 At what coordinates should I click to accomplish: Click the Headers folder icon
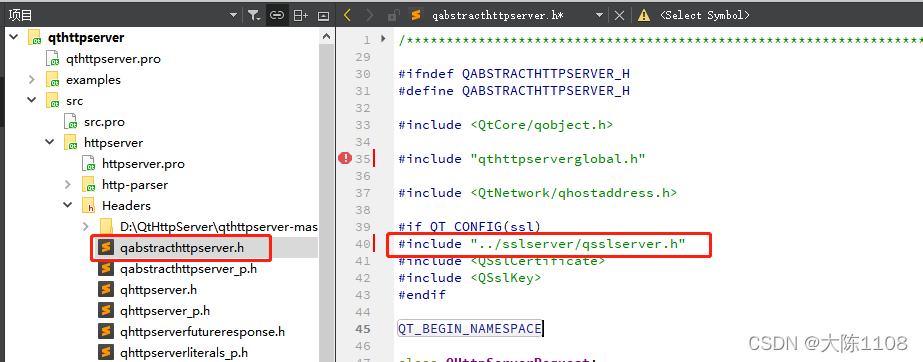coord(89,206)
